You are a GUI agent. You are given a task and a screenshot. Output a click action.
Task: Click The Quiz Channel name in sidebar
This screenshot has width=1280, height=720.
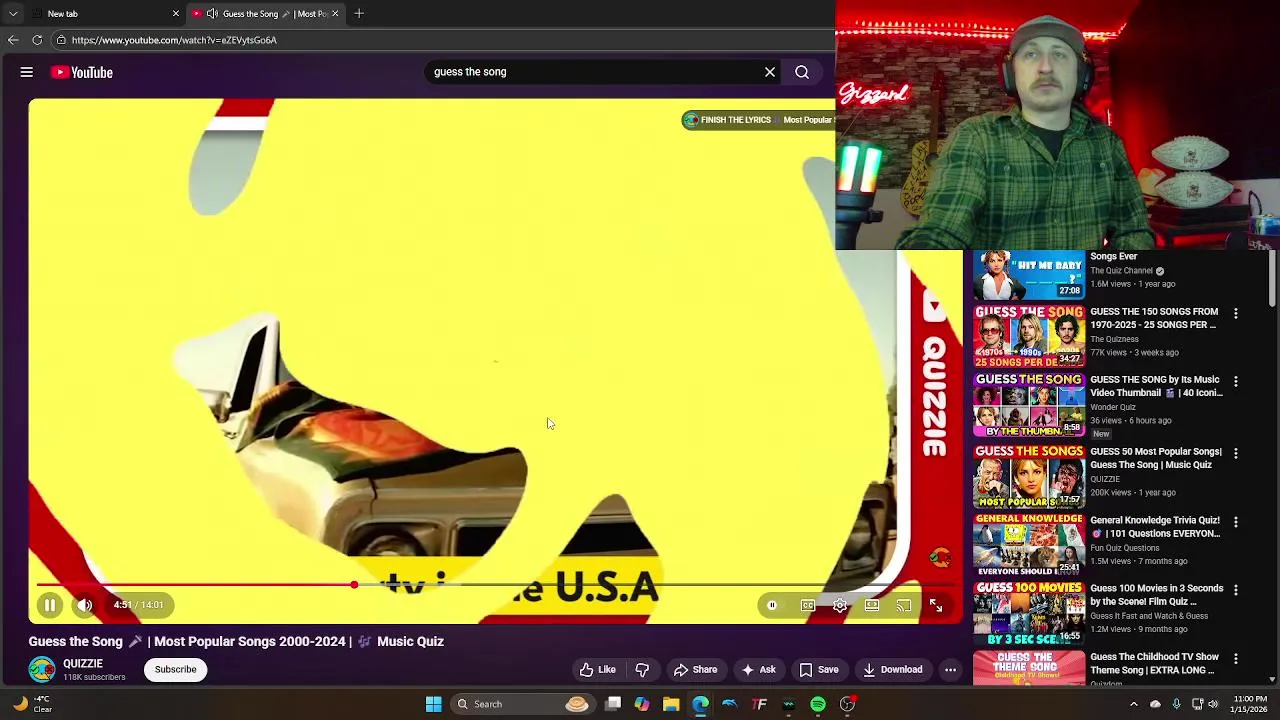pos(1121,271)
